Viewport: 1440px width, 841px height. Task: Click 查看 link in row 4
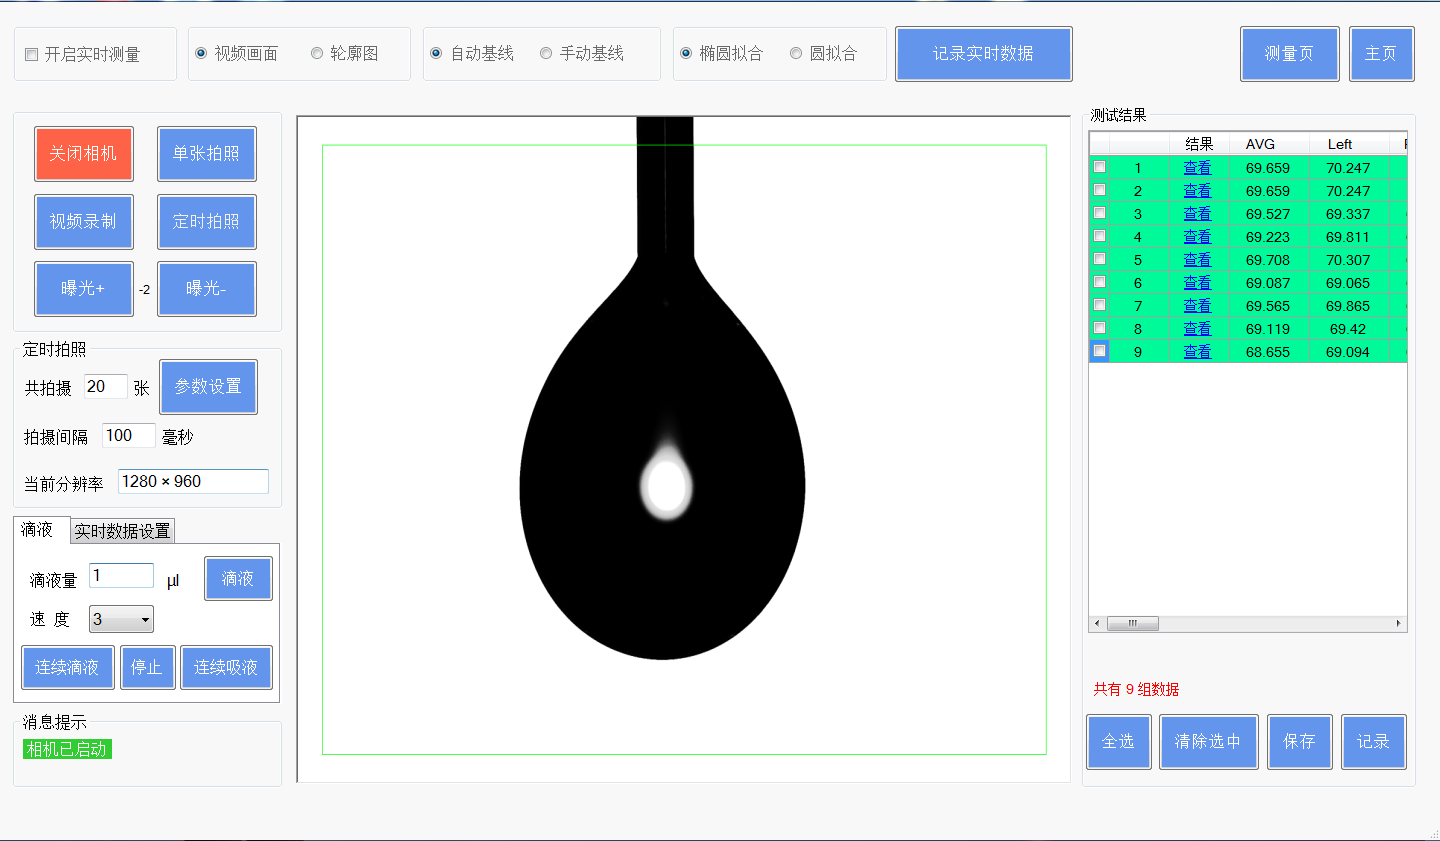[x=1197, y=237]
